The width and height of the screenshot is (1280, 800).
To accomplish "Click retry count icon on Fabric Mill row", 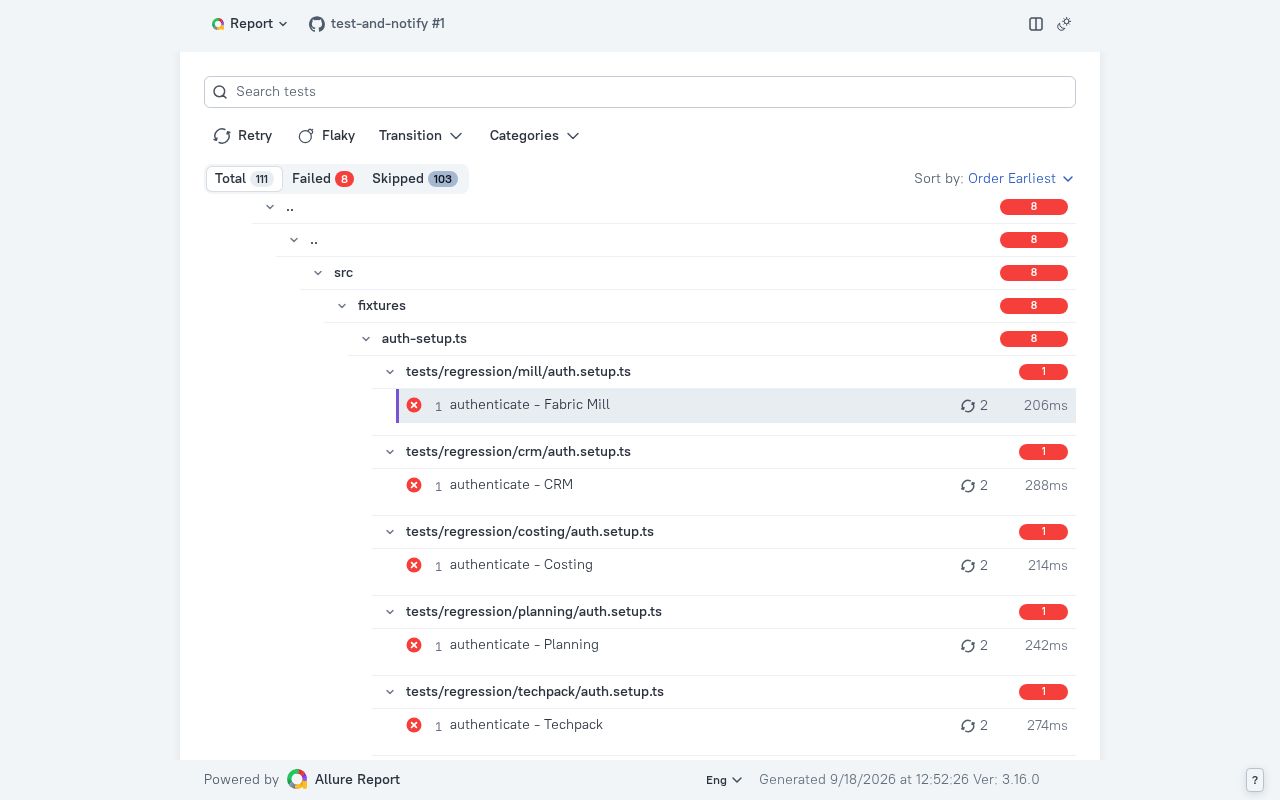I will click(x=967, y=406).
